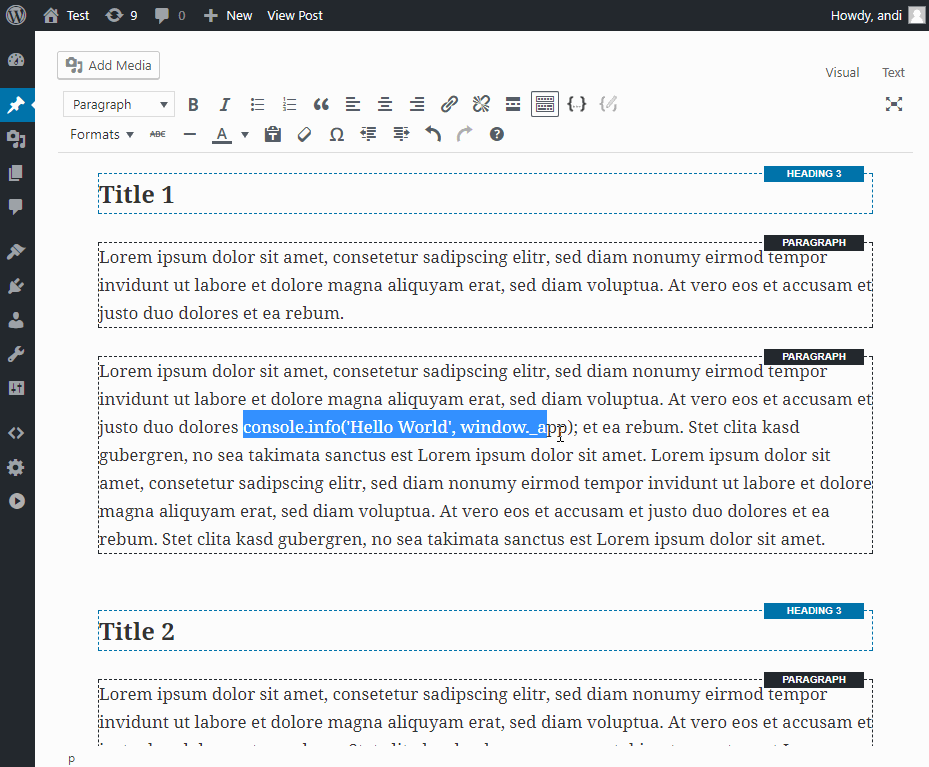
Task: Enter distraction-free fullscreen mode
Action: coord(893,104)
